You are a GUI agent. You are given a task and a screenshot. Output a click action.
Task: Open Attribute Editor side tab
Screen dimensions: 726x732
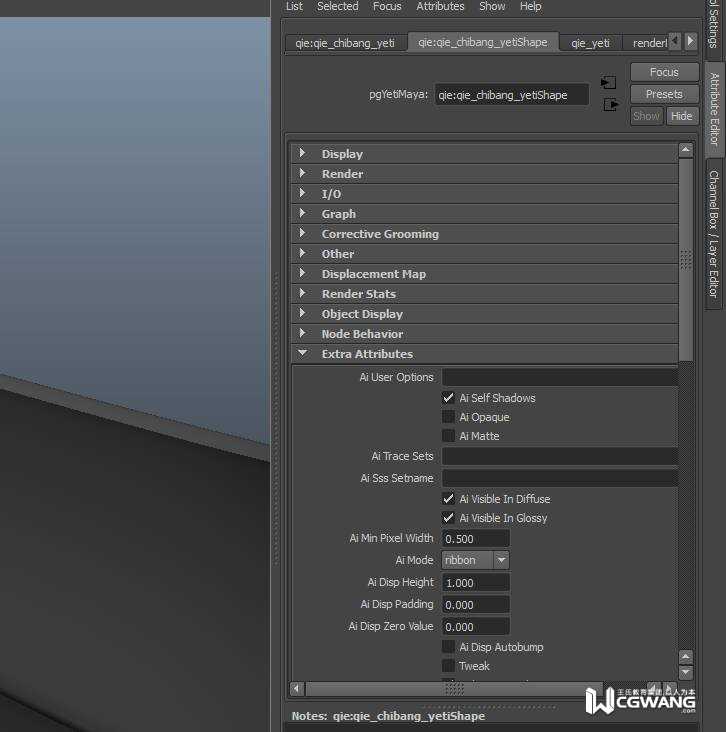[714, 109]
